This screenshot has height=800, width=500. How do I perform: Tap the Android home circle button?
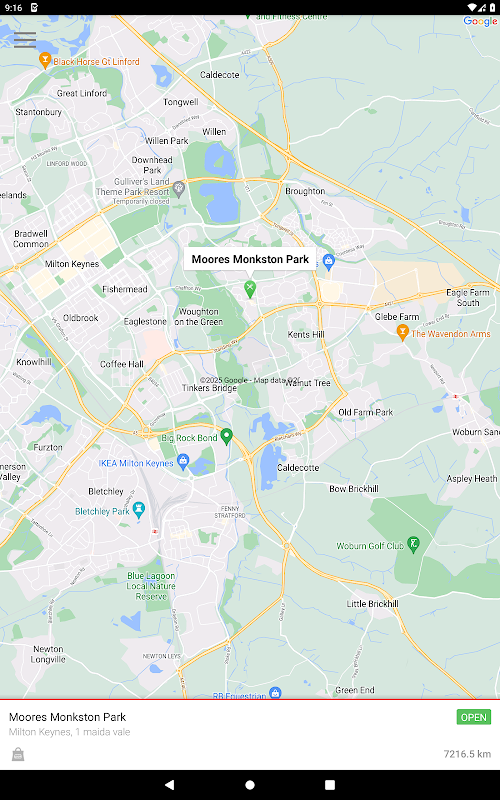[x=250, y=784]
